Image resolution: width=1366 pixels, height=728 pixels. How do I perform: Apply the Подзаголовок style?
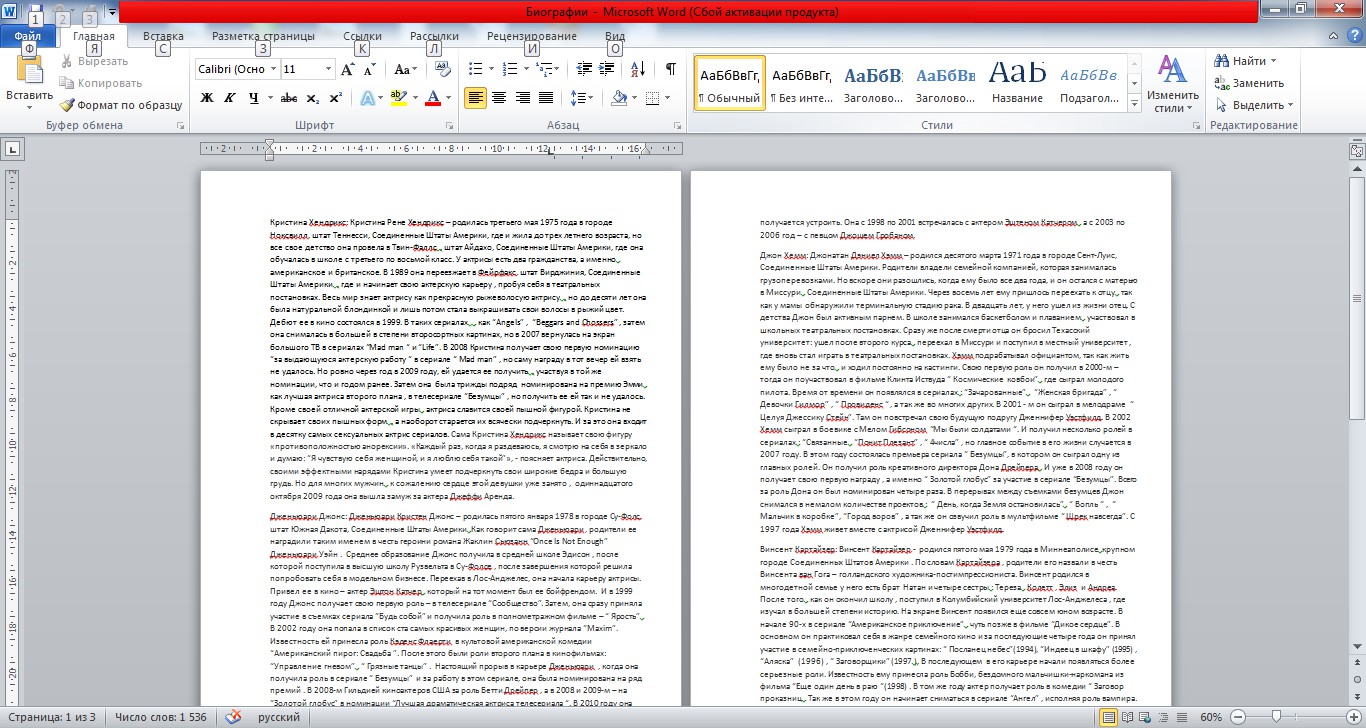tap(1090, 83)
